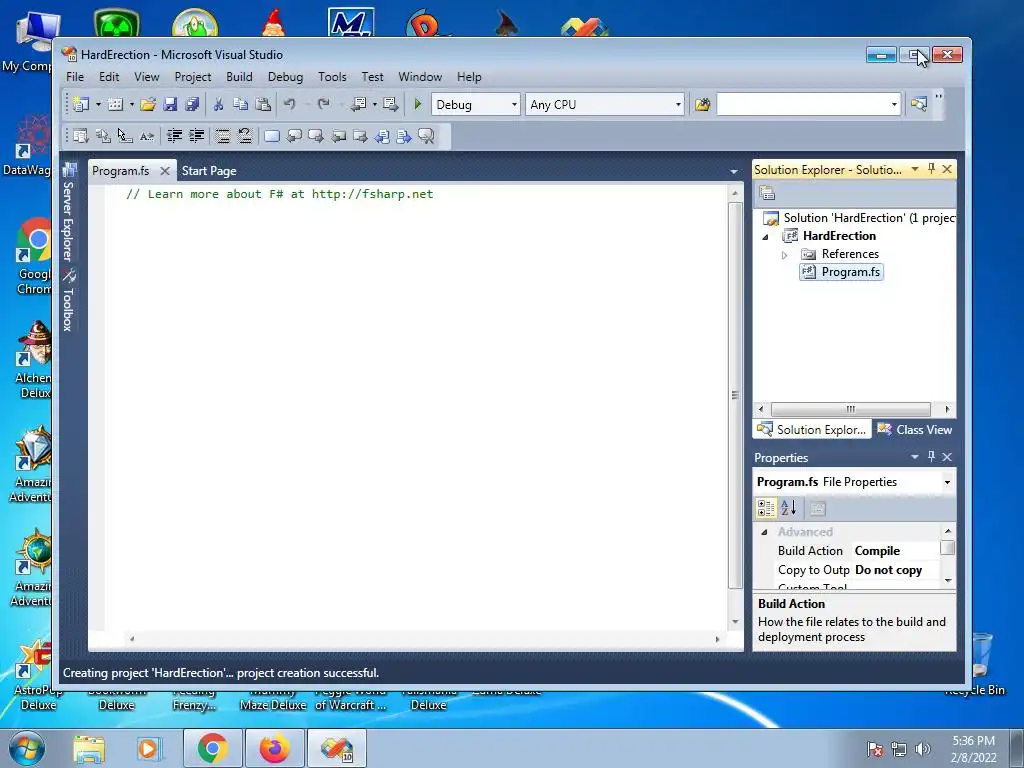The width and height of the screenshot is (1024, 768).
Task: Open the Any CPU platform dropdown
Action: coord(678,104)
